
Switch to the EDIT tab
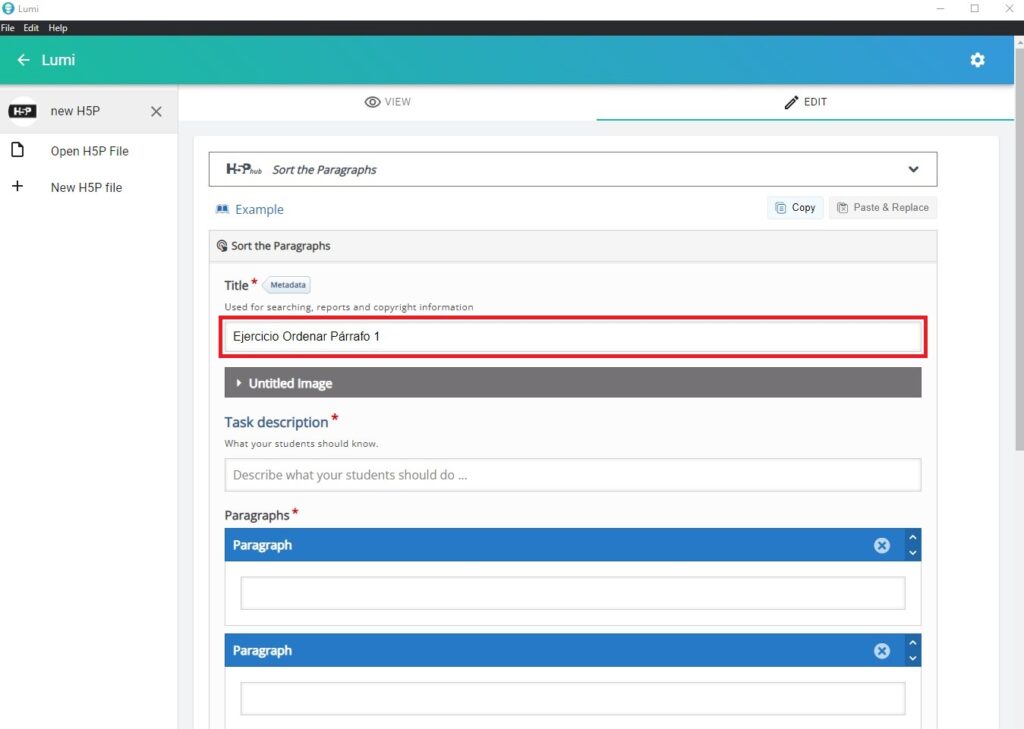click(805, 102)
